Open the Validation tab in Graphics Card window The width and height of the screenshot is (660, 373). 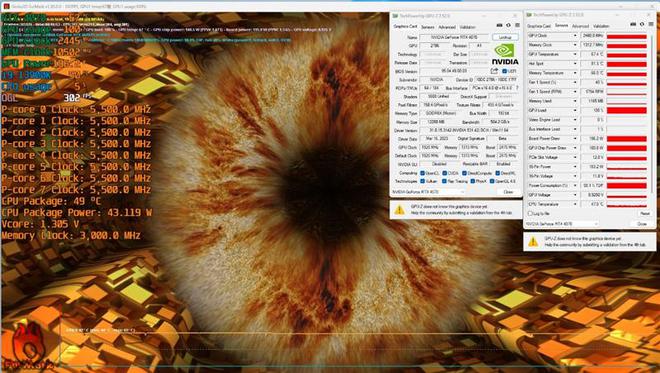(x=467, y=27)
